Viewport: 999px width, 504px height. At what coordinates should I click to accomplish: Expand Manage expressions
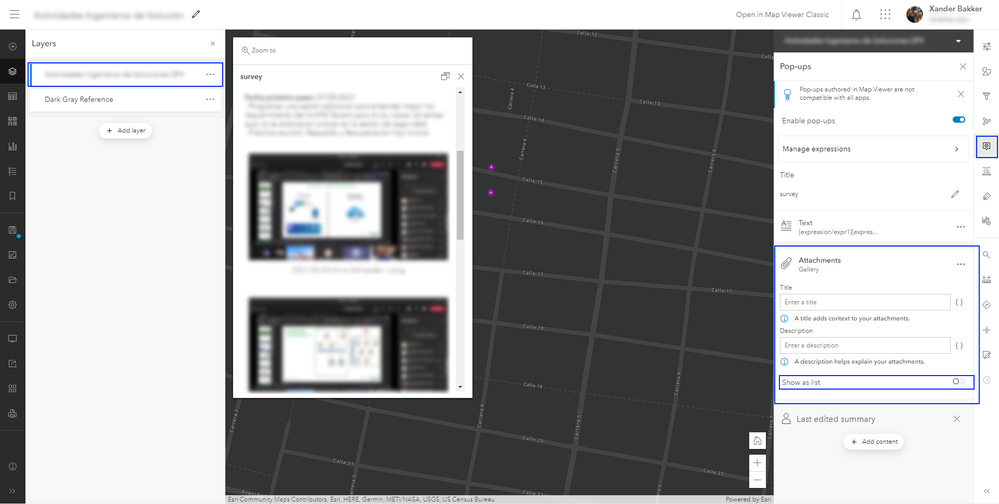871,148
